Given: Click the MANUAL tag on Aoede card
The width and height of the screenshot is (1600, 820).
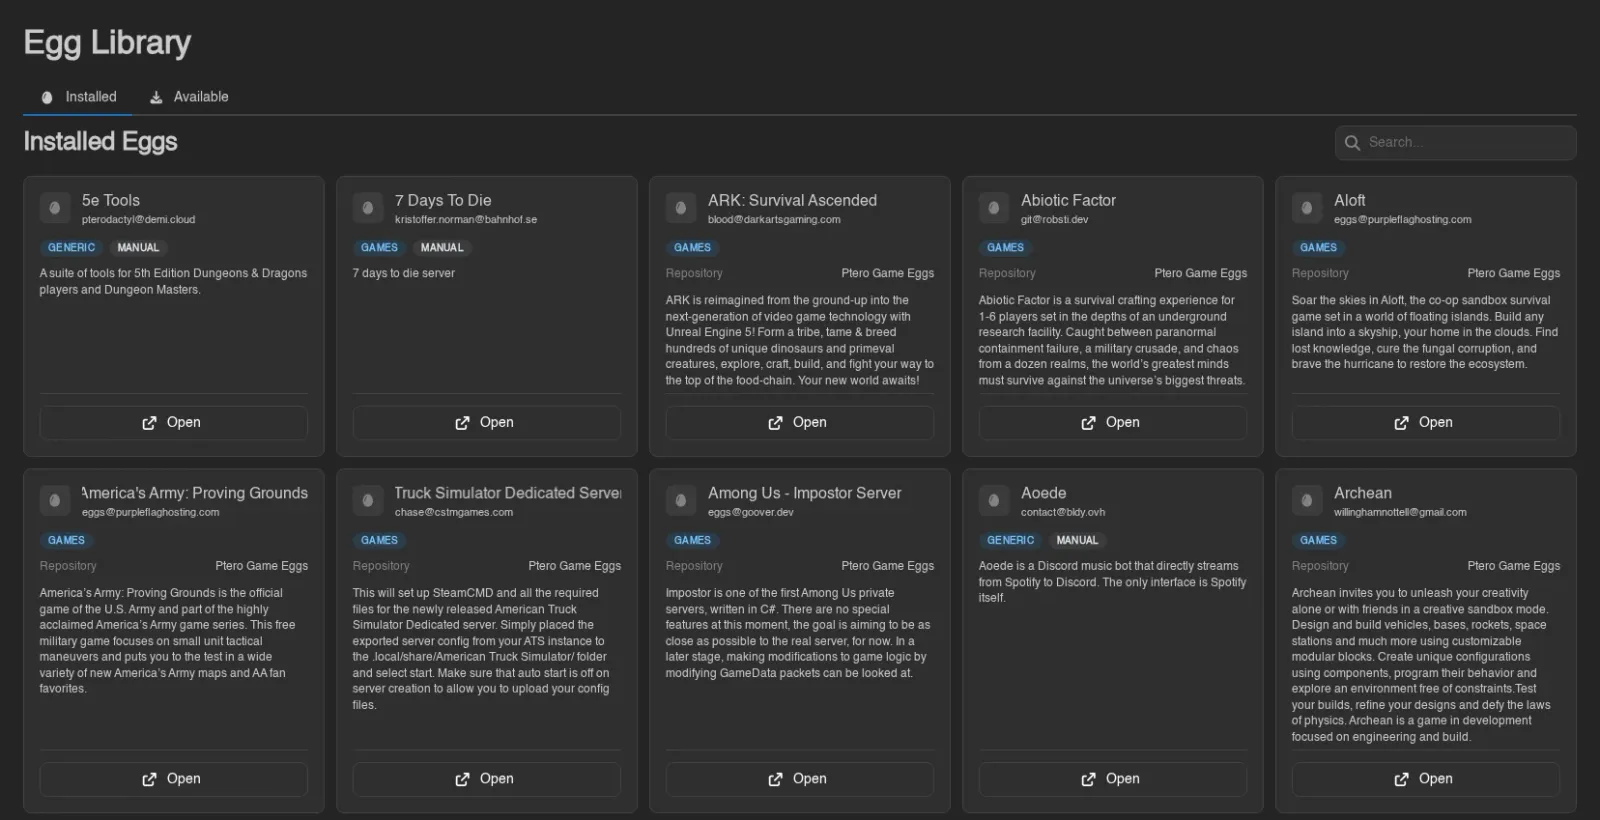Looking at the screenshot, I should [x=1077, y=540].
